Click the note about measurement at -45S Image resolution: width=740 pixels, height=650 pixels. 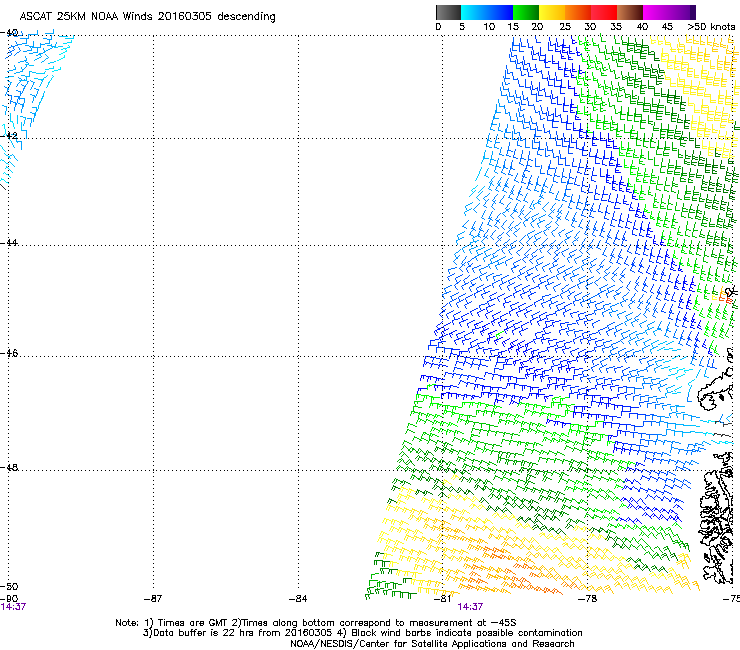pyautogui.click(x=374, y=623)
